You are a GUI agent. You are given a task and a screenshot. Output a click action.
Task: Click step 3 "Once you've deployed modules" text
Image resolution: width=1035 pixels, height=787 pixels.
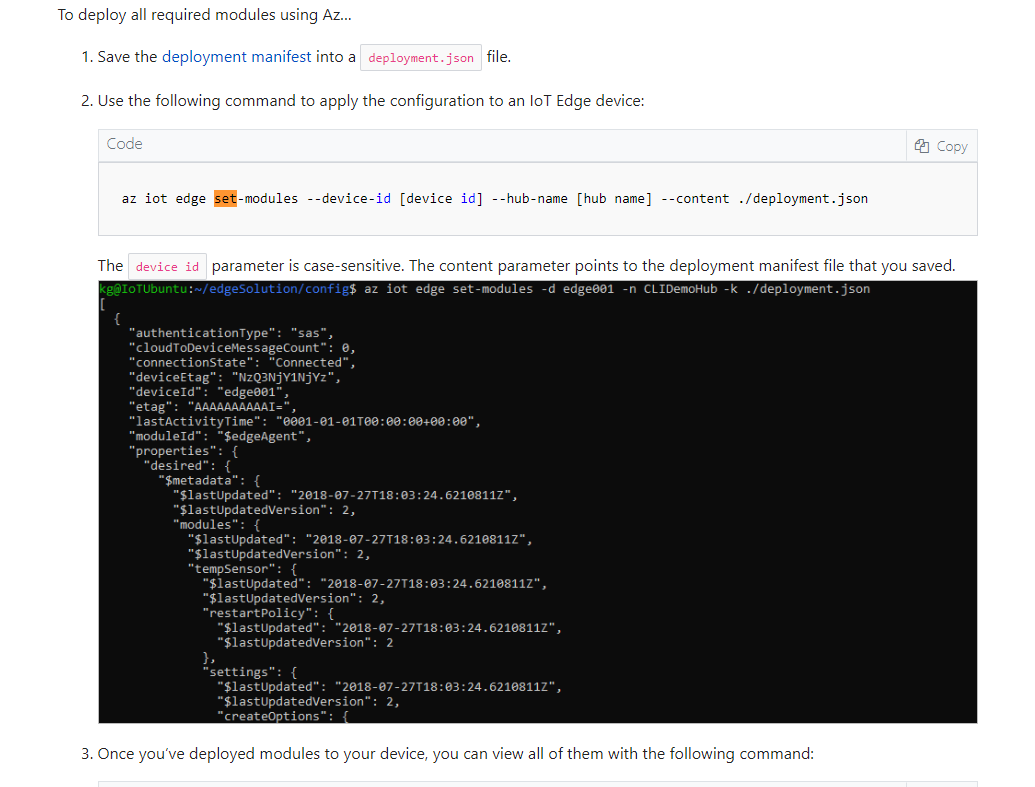455,753
